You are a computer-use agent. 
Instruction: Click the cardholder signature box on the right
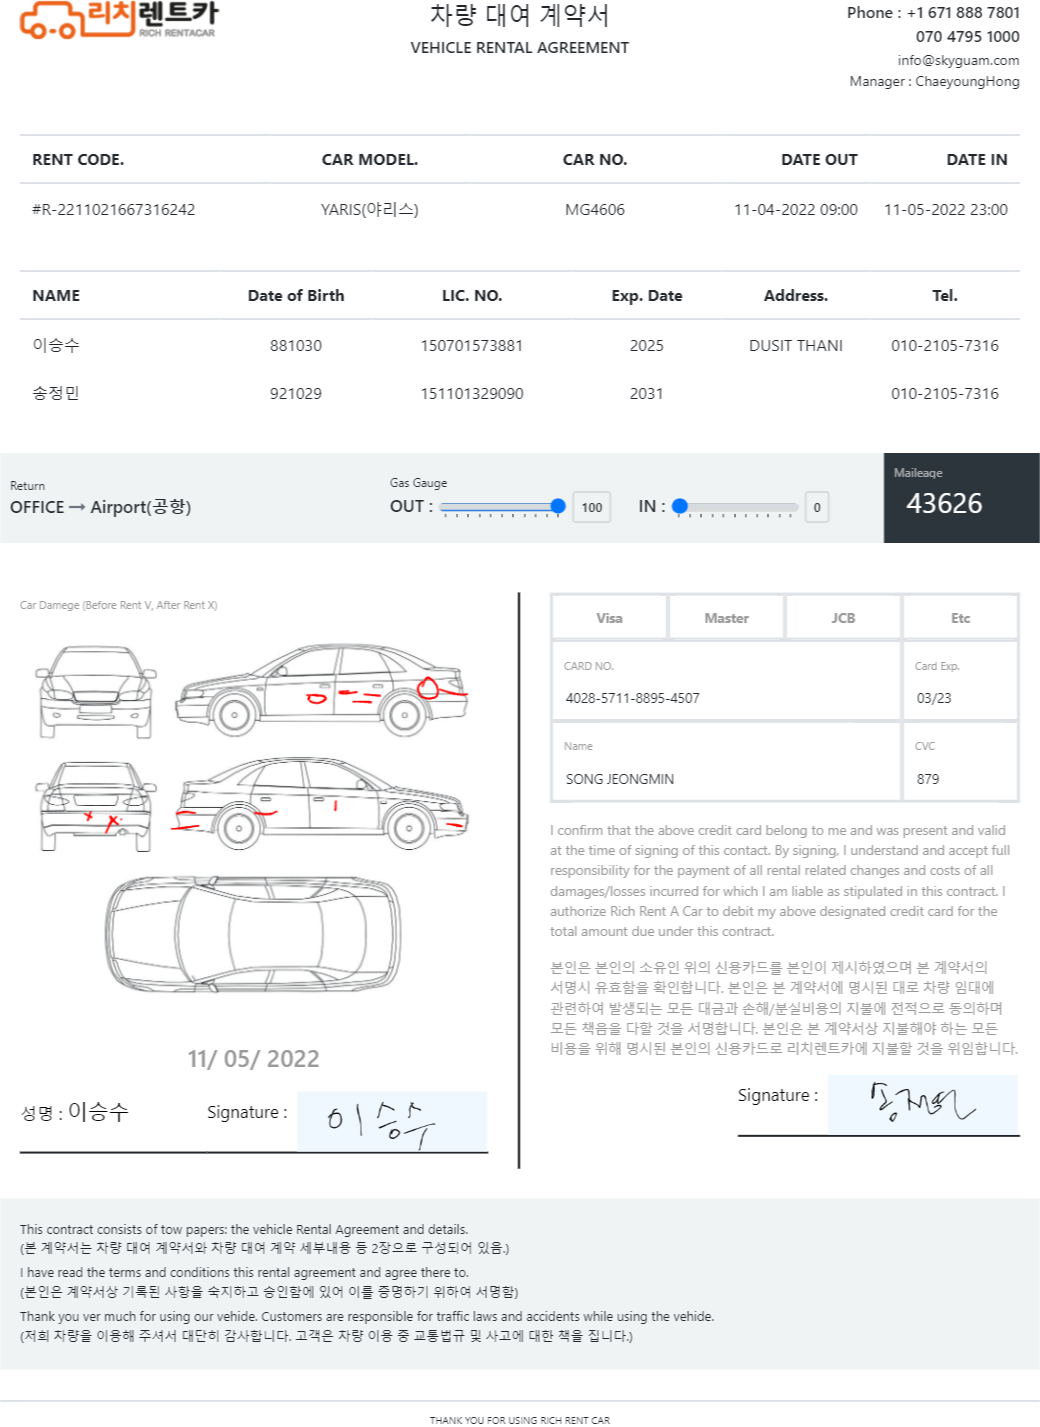click(923, 1104)
